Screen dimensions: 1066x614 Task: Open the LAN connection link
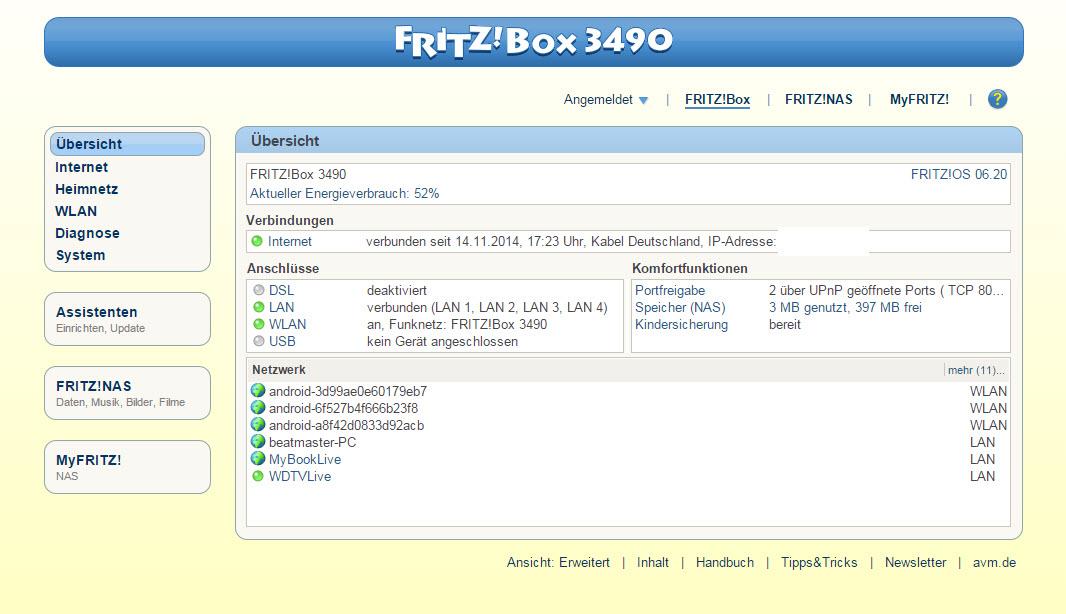(281, 307)
